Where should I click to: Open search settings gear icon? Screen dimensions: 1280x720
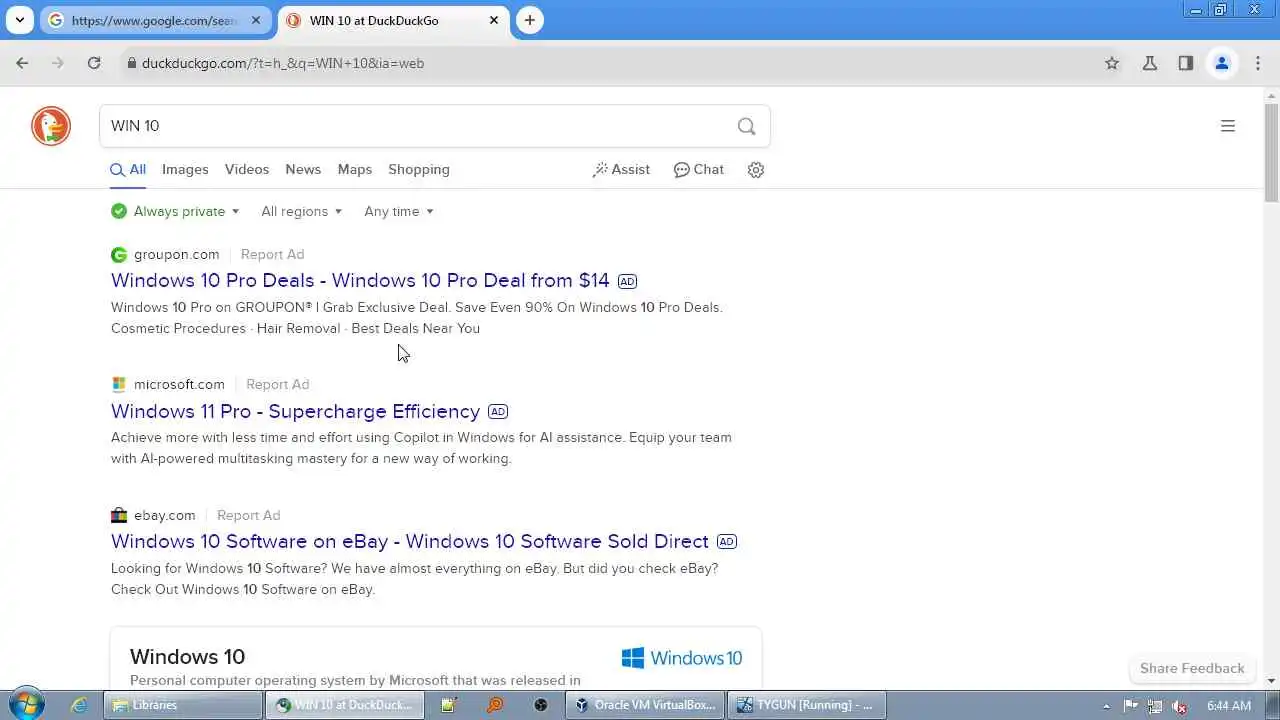[756, 170]
